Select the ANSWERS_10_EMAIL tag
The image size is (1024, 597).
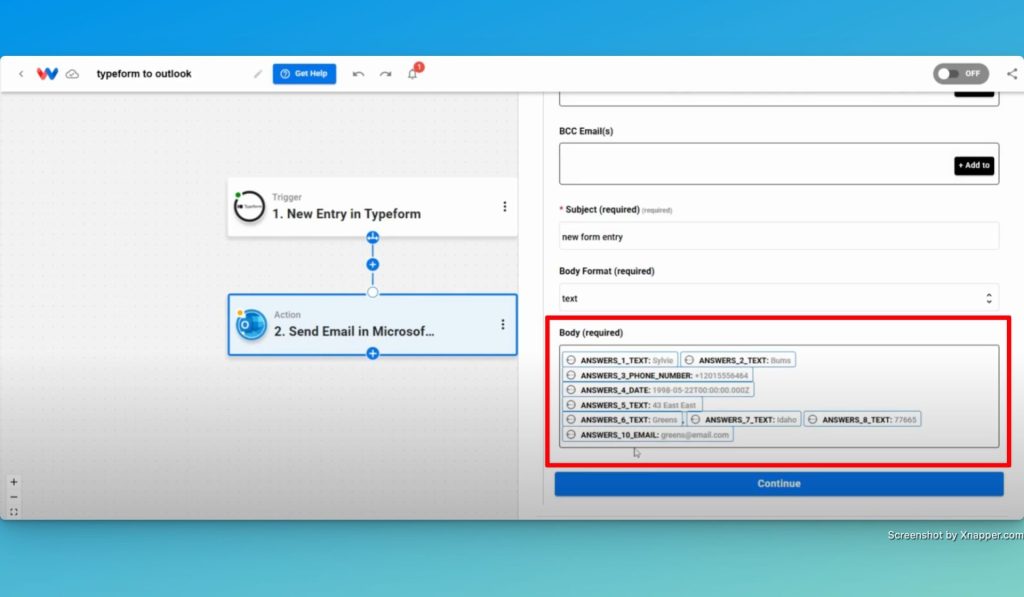[648, 434]
